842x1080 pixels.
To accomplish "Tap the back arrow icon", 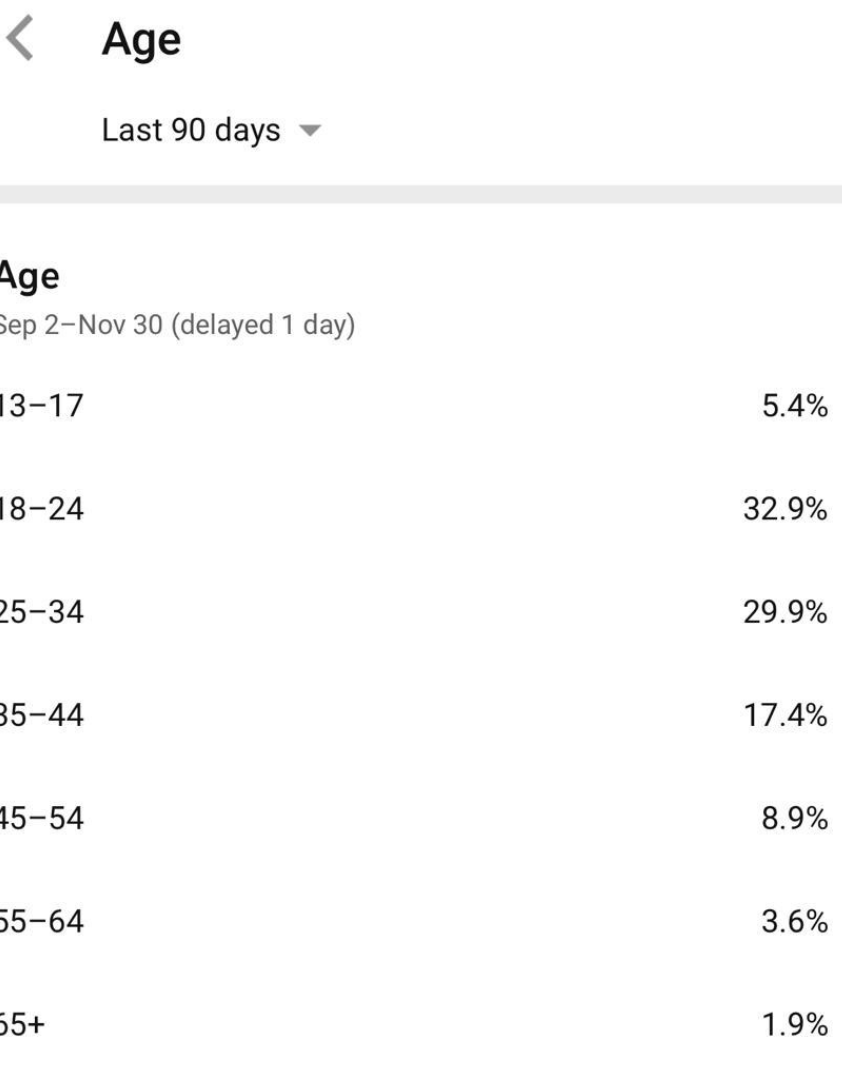I will 22,42.
